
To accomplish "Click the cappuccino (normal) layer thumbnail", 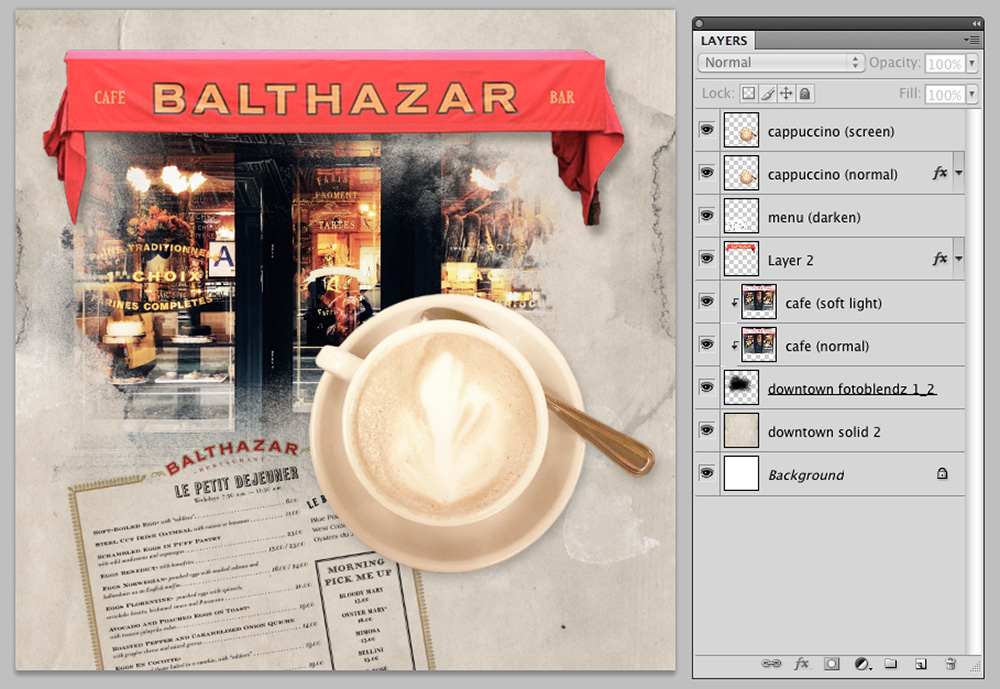I will (x=741, y=173).
